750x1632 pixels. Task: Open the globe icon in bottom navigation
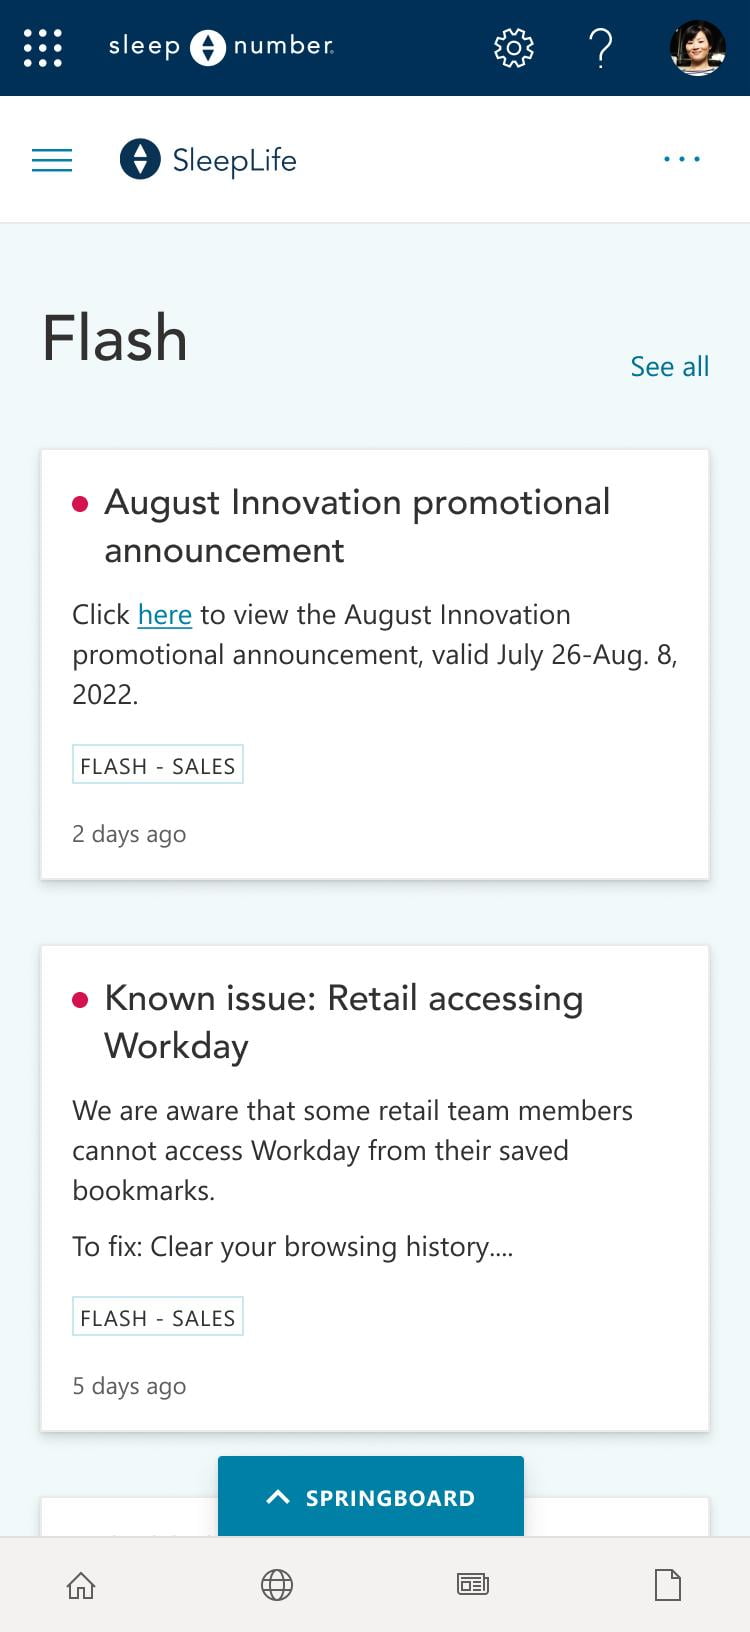(x=276, y=1585)
